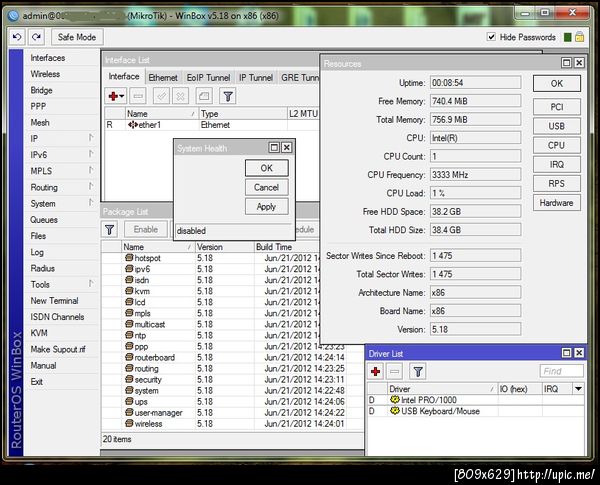Click the CPU Load value field

point(475,193)
